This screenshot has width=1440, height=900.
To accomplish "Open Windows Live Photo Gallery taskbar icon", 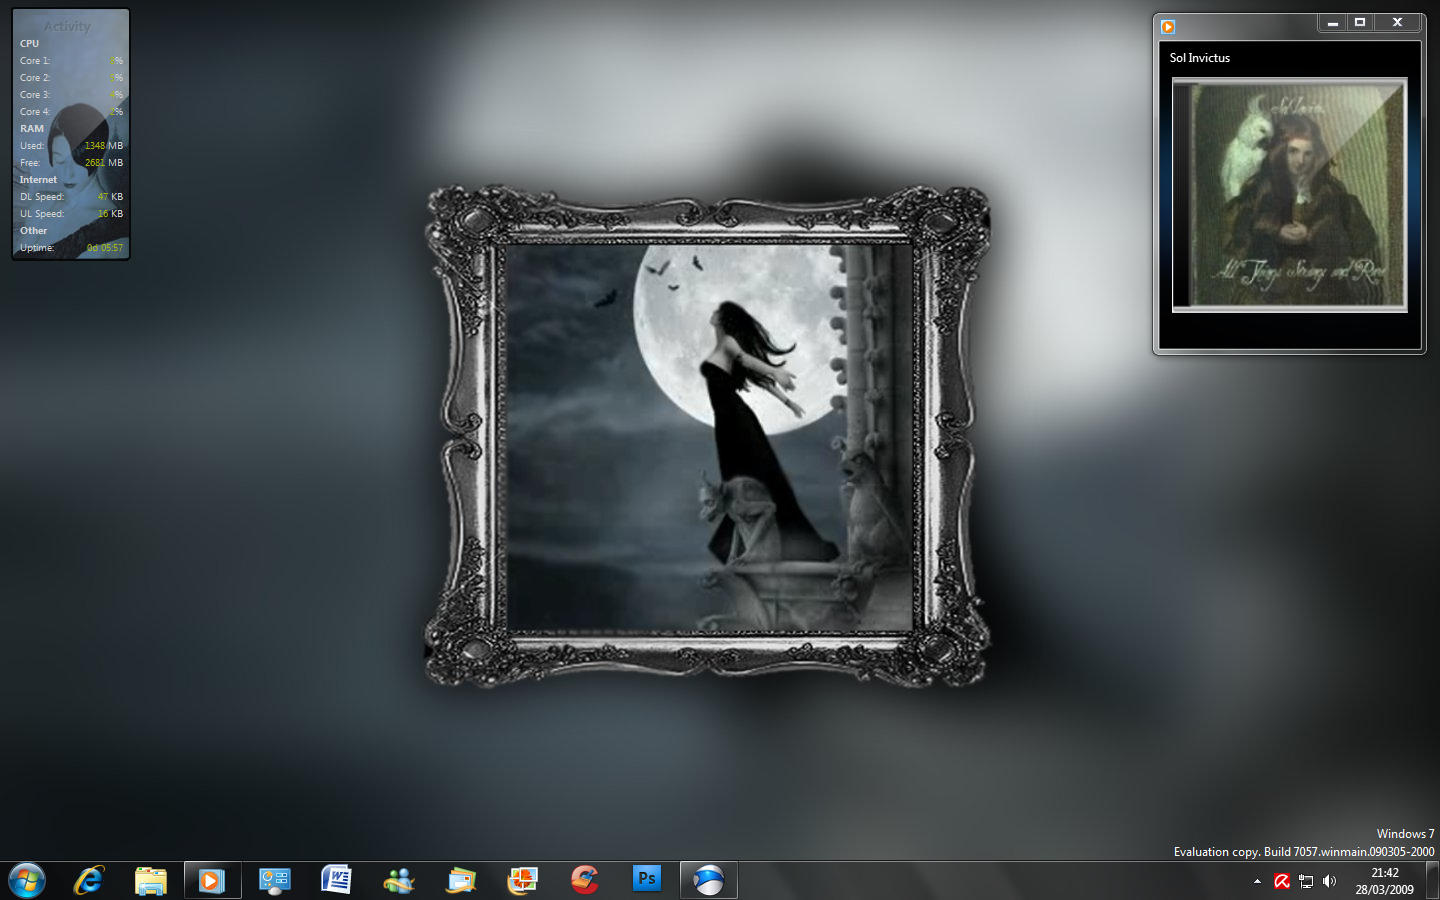I will [x=523, y=881].
